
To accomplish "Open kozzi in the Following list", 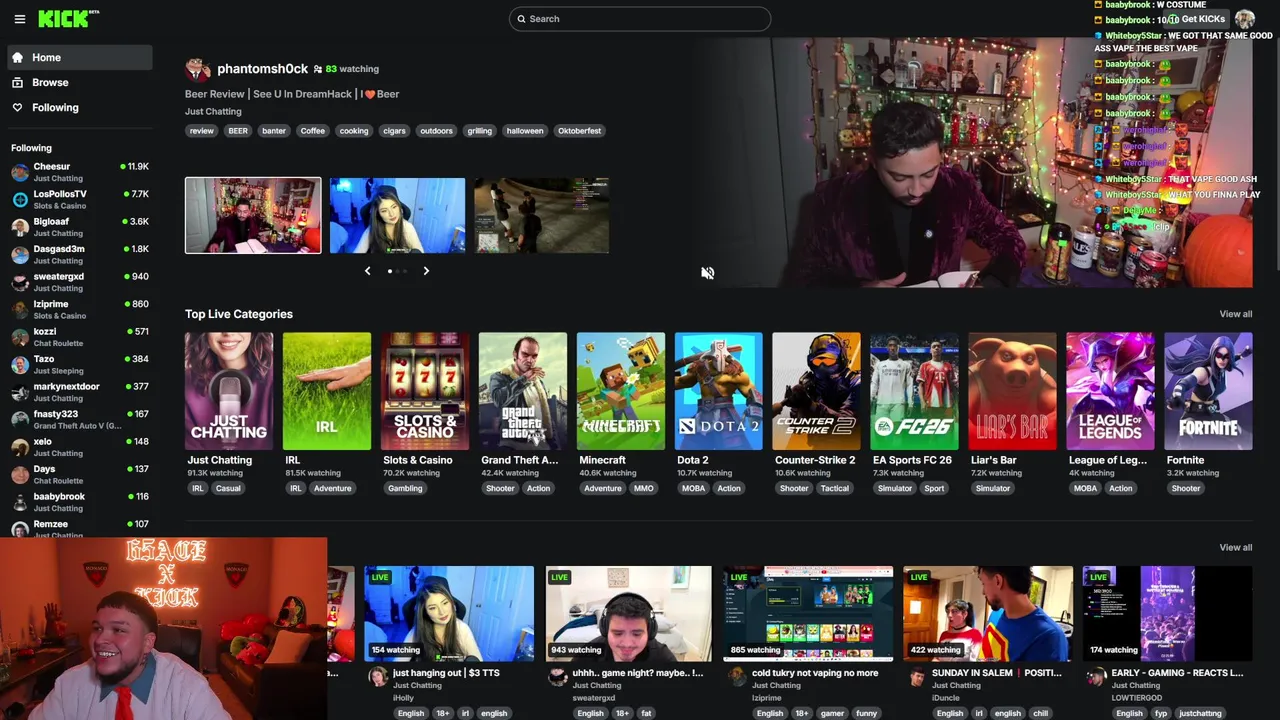I will (x=80, y=337).
